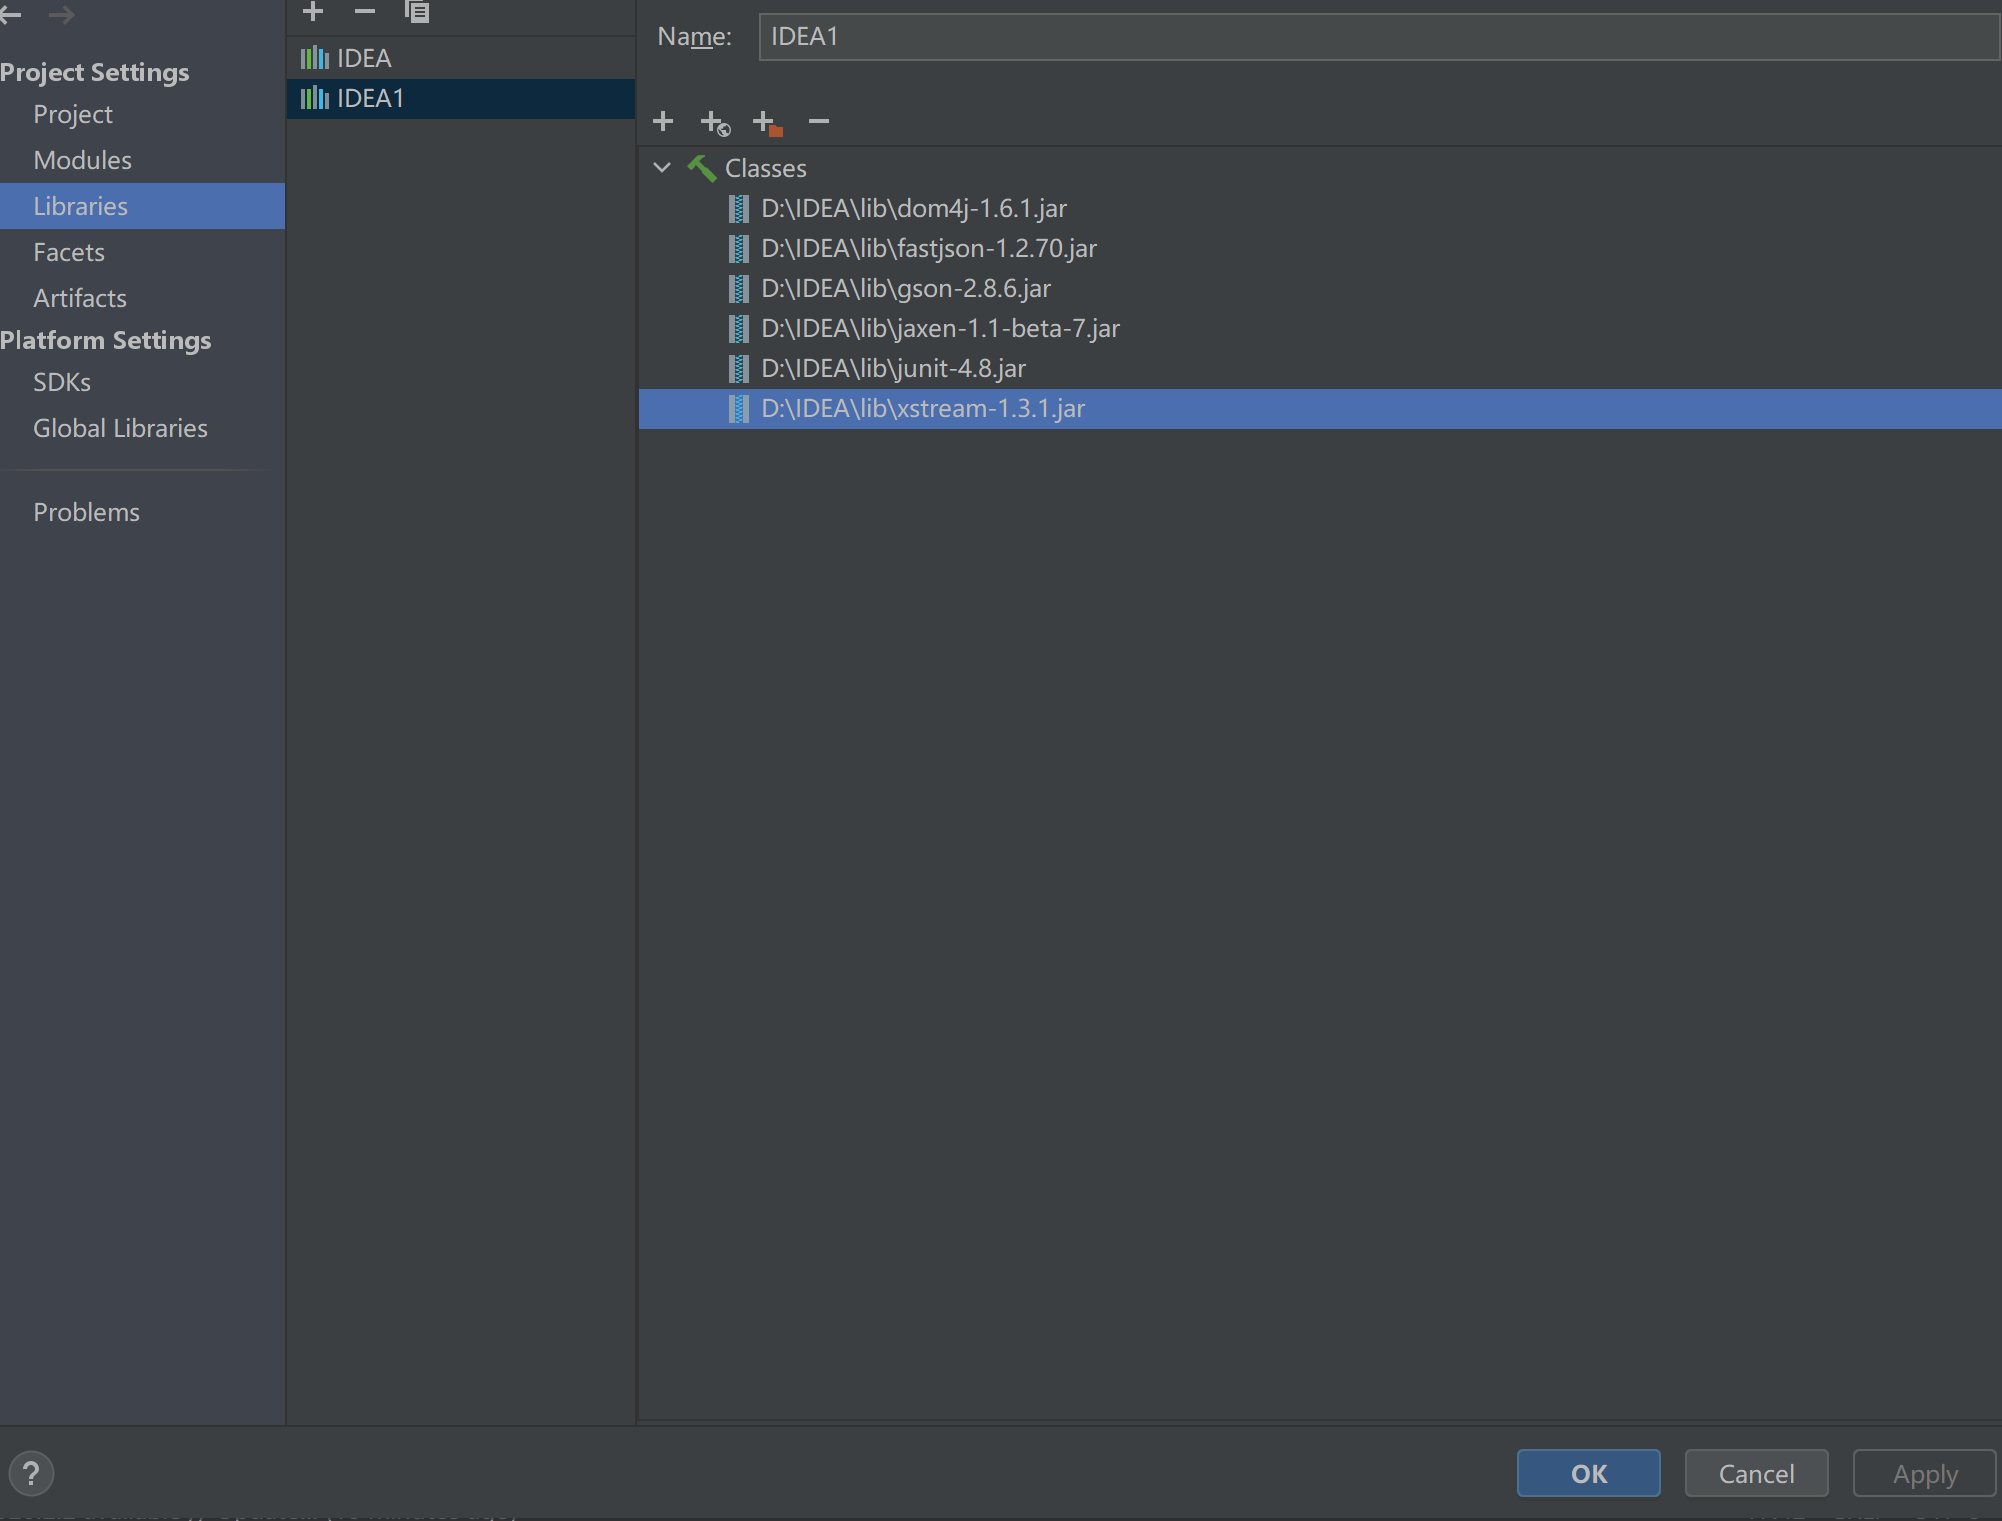This screenshot has height=1521, width=2002.
Task: Collapse the Classes tree node
Action: coord(662,167)
